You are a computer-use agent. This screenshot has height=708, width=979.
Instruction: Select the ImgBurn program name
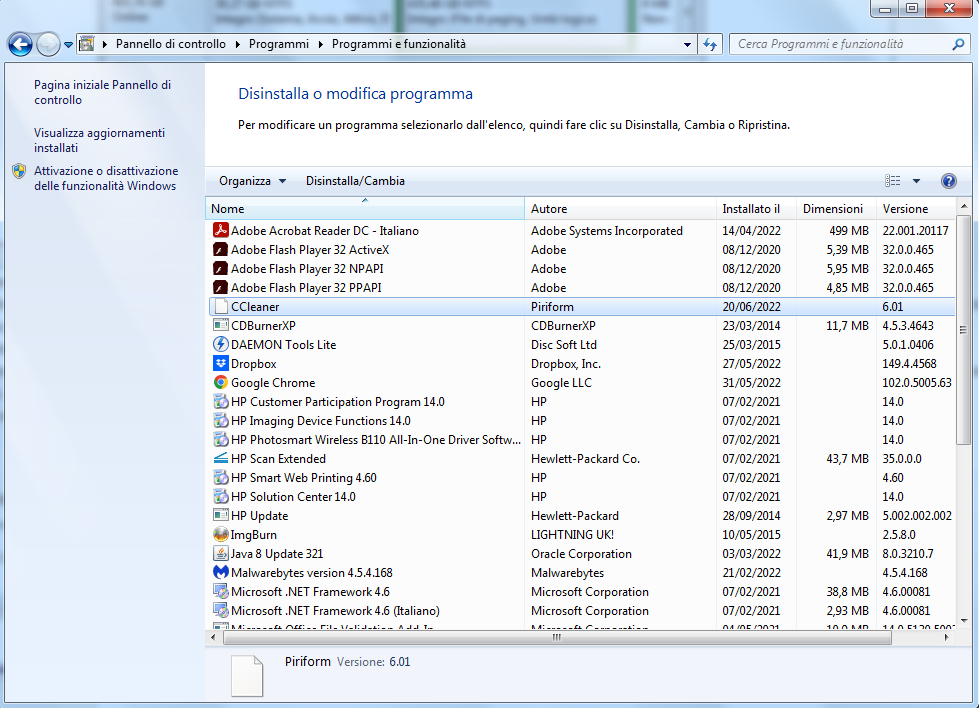coord(253,535)
